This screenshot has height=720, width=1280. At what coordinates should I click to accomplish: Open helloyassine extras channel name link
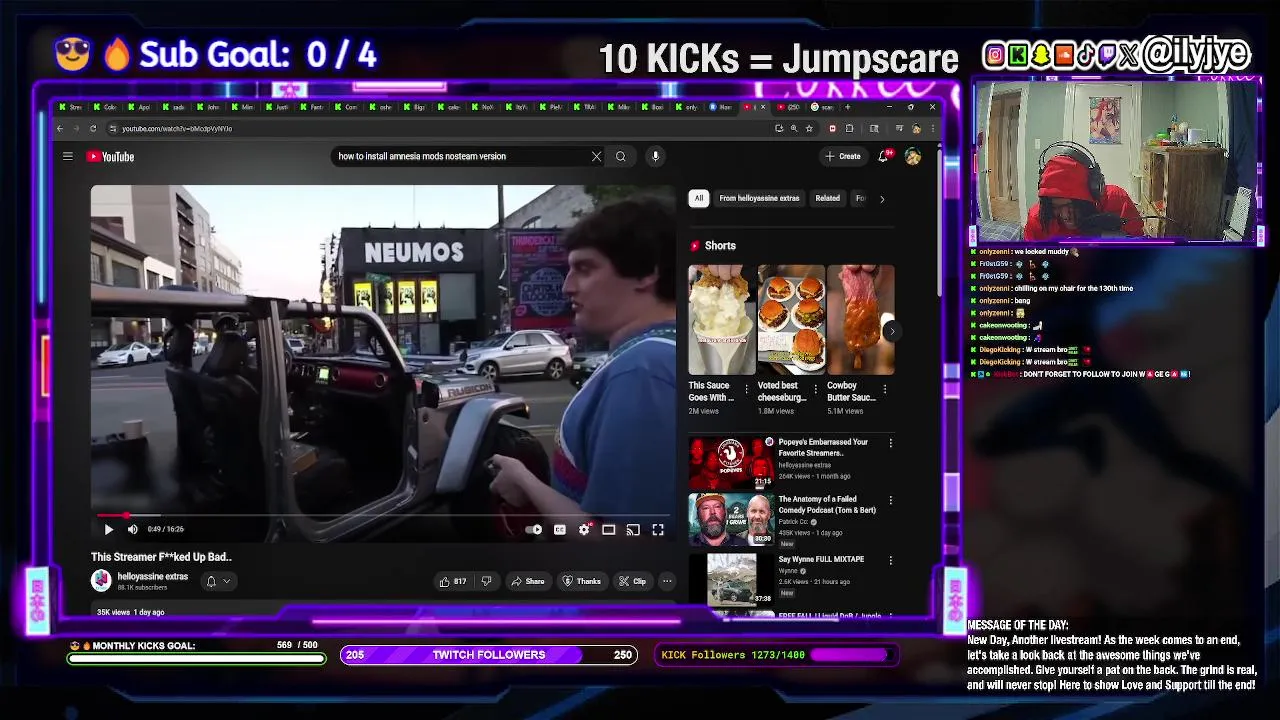[x=152, y=576]
